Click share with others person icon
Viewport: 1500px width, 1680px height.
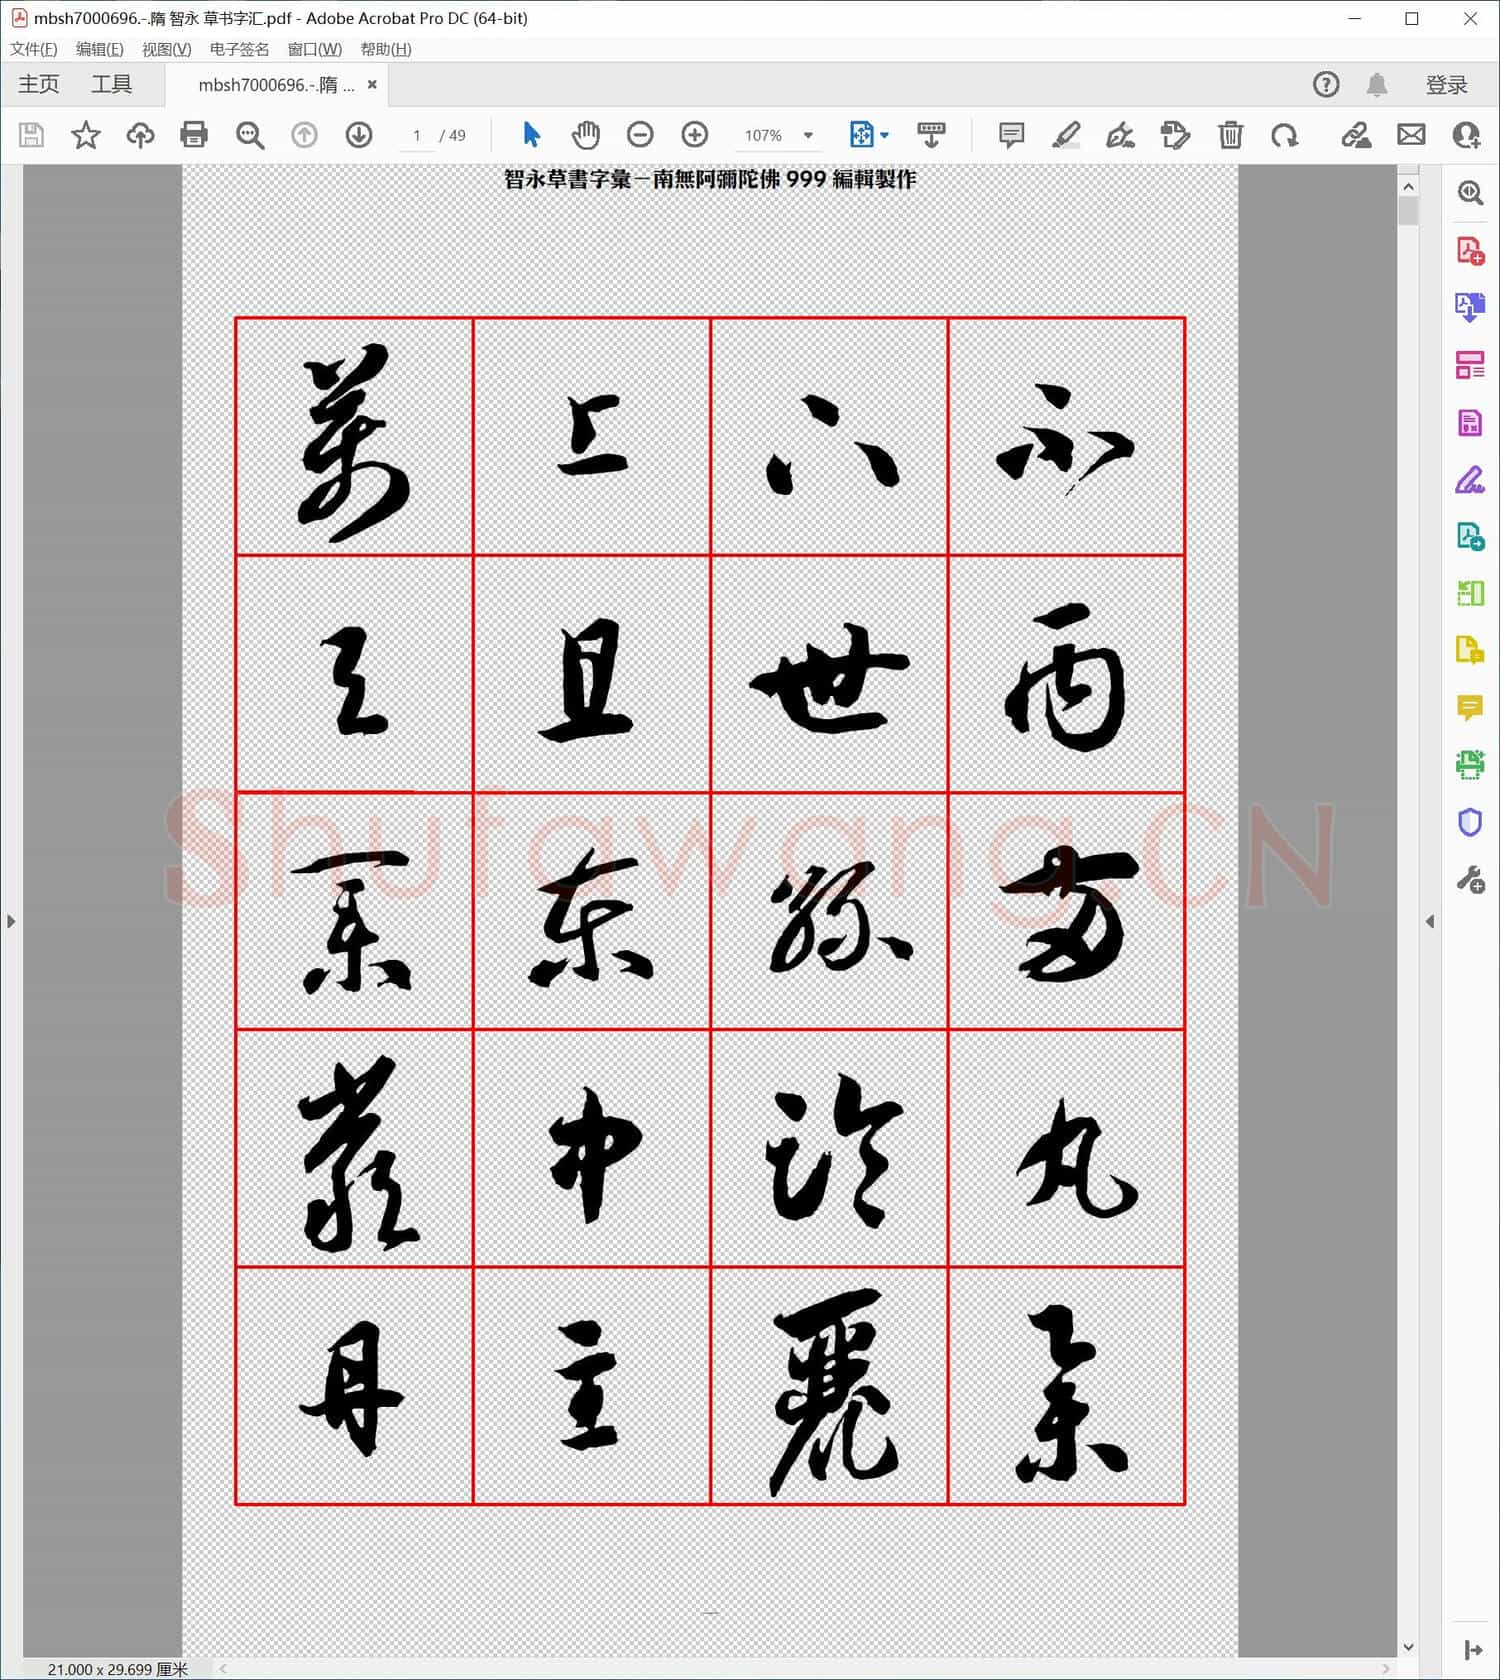1466,135
